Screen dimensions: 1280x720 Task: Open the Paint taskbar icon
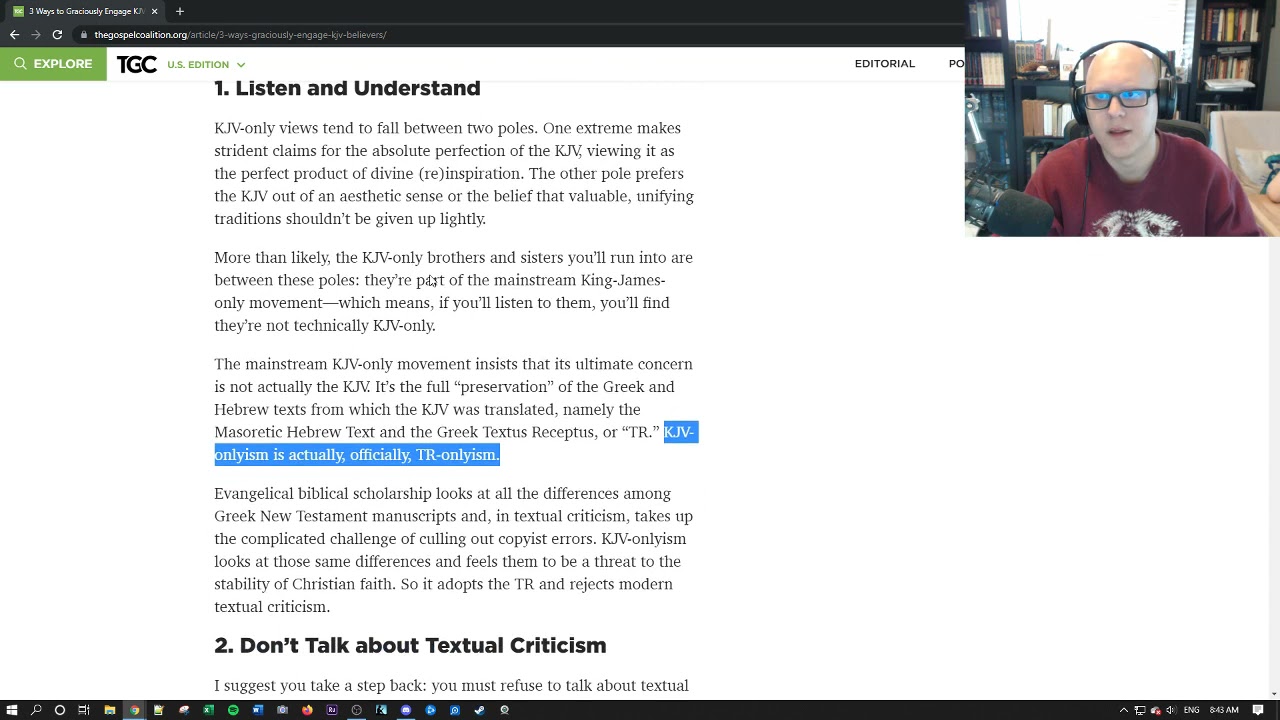click(184, 710)
